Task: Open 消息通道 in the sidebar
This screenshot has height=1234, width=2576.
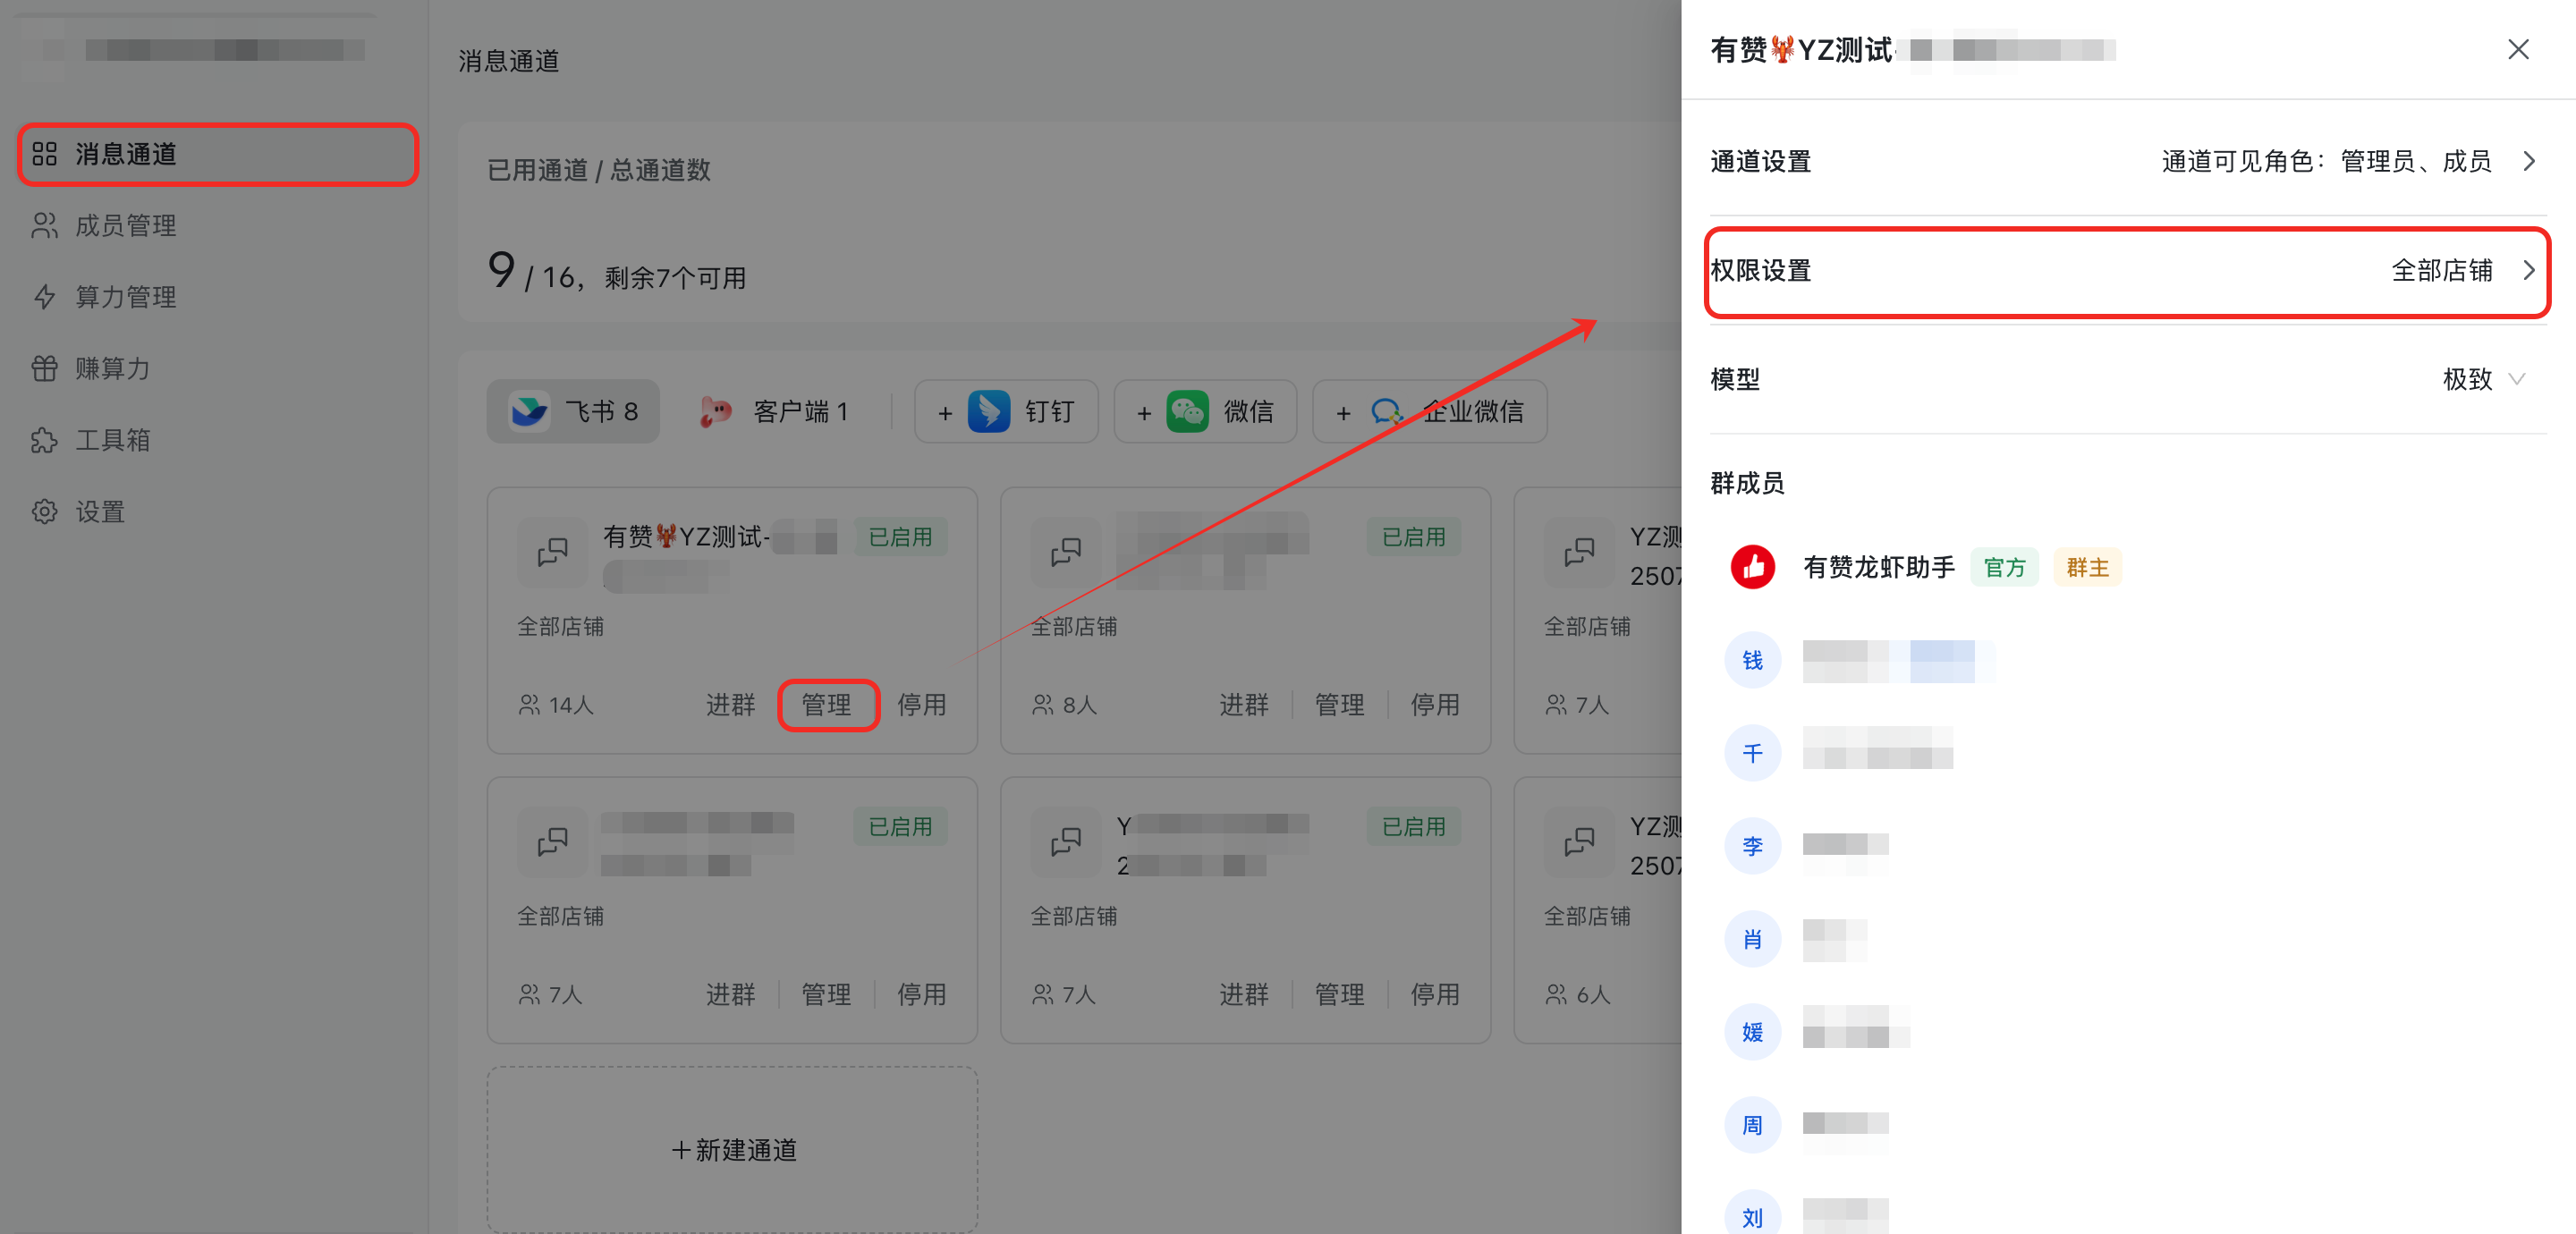Action: point(217,154)
